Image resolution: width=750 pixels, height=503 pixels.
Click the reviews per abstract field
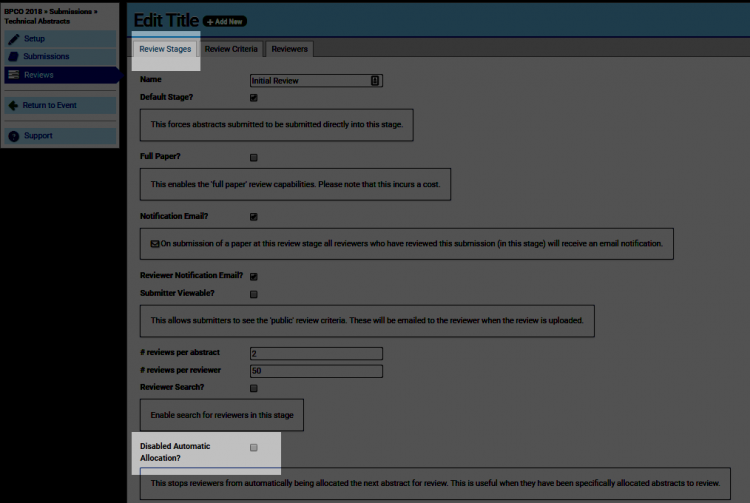pyautogui.click(x=316, y=354)
